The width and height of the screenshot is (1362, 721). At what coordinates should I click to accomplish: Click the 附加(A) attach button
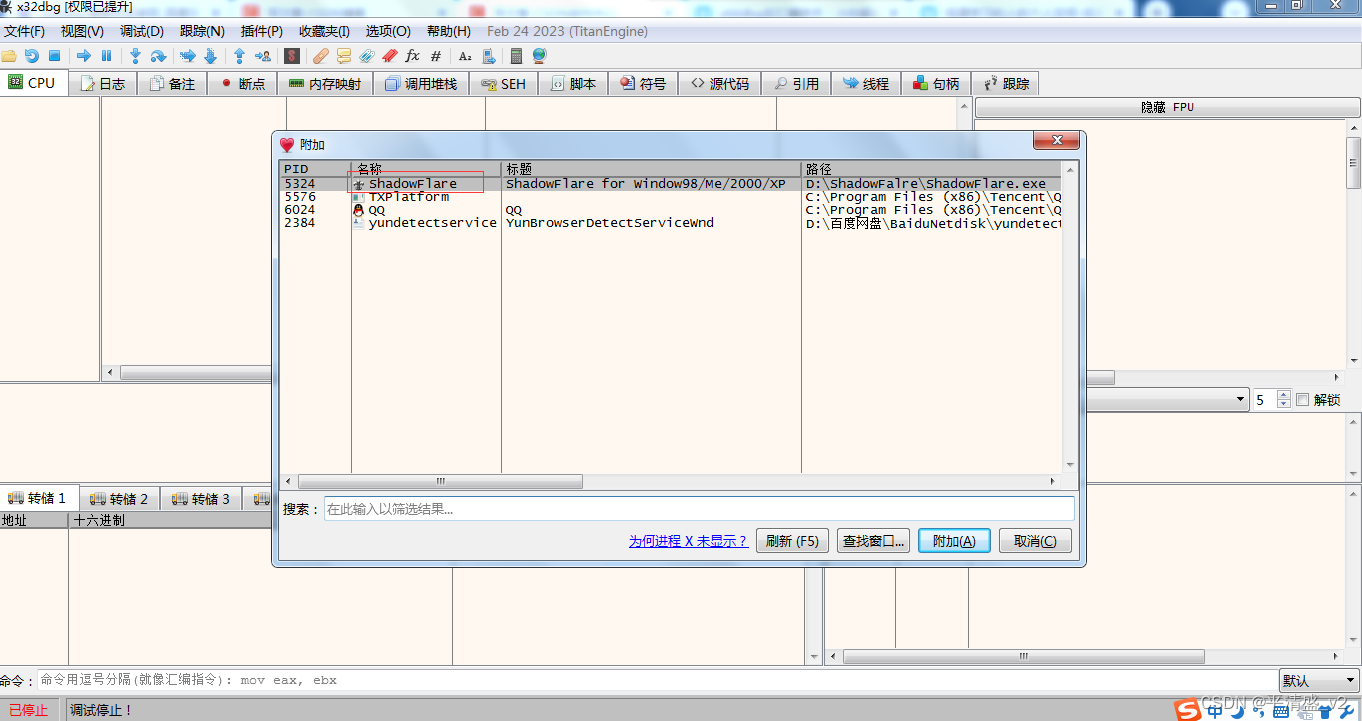[954, 541]
